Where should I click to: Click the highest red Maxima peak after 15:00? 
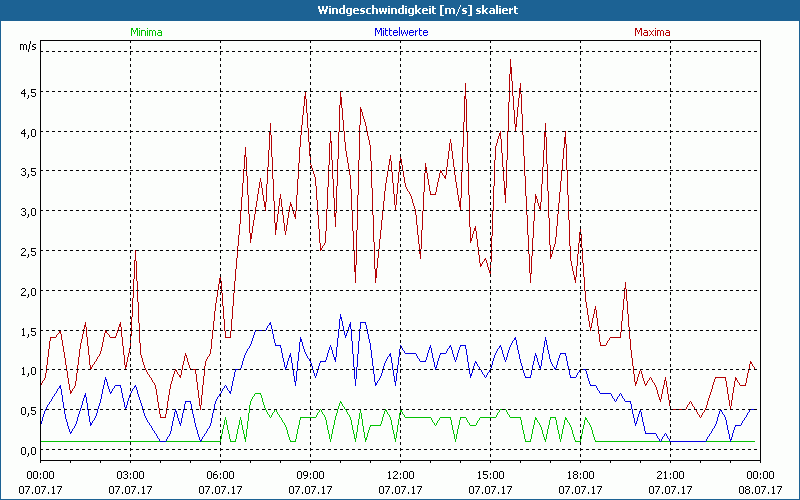[511, 60]
